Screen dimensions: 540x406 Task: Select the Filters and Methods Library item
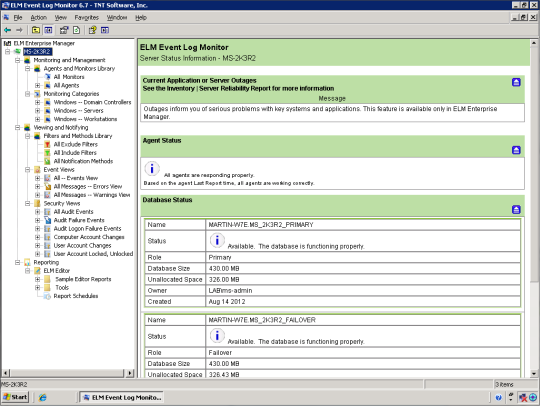click(78, 136)
